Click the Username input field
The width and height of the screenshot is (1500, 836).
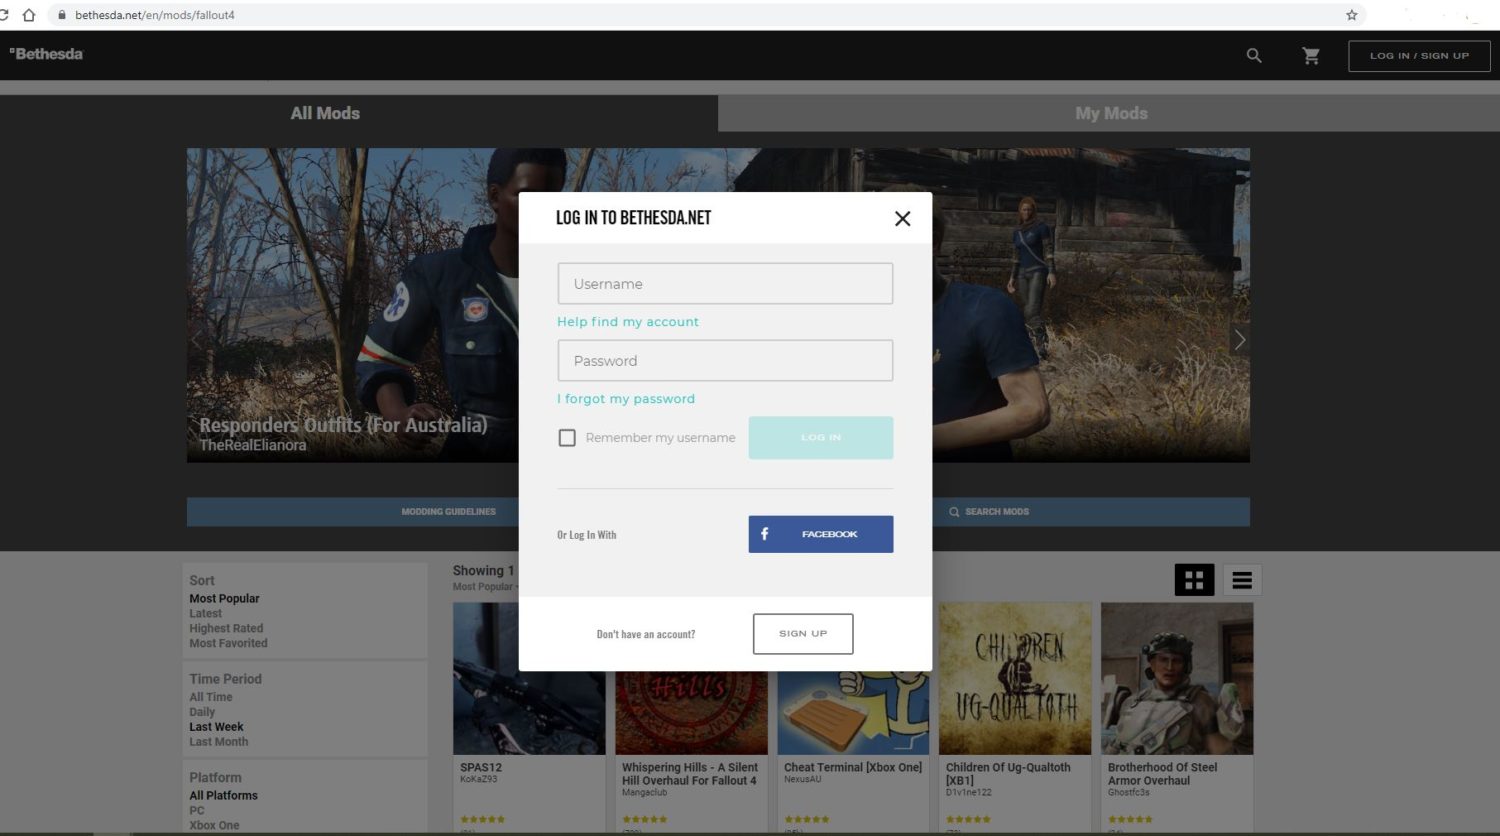pyautogui.click(x=725, y=284)
